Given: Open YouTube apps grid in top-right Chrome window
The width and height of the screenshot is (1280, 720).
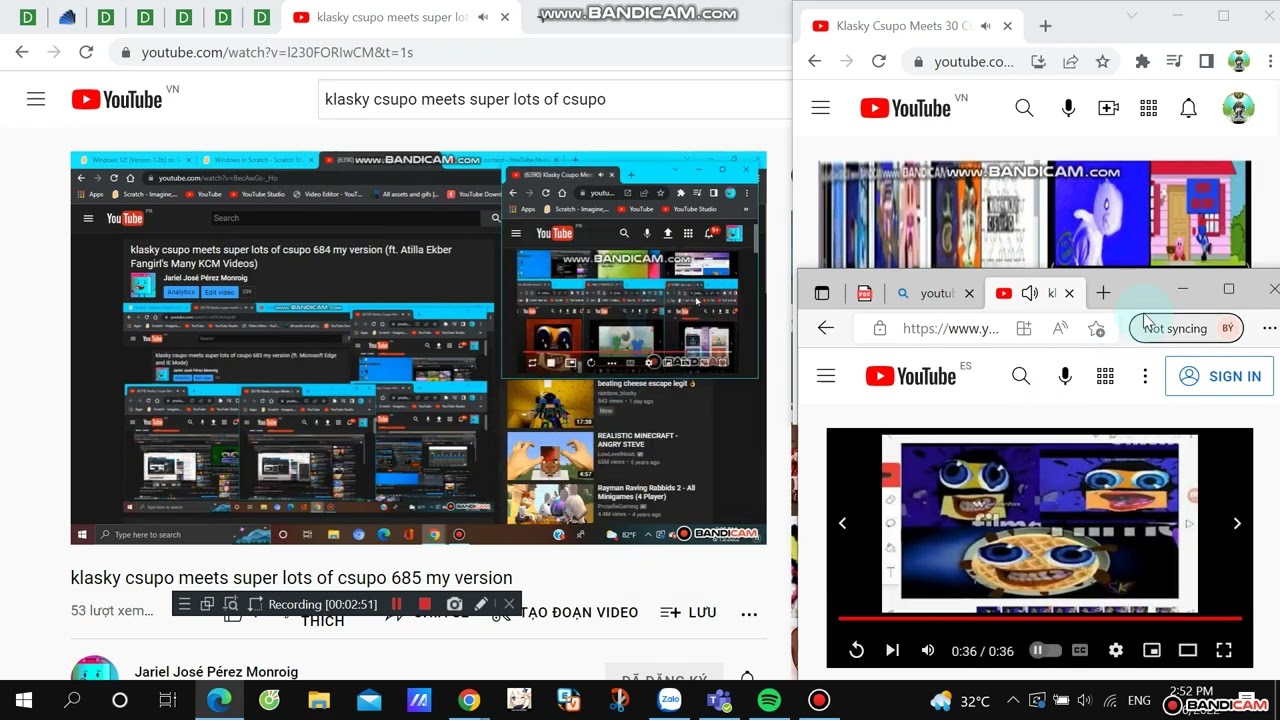Looking at the screenshot, I should [1148, 108].
